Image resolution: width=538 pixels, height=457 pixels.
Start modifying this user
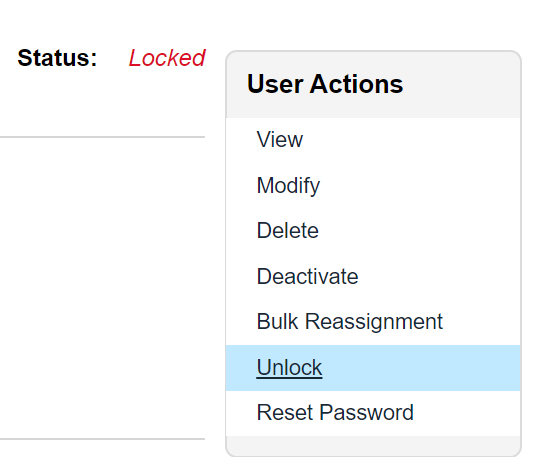point(288,186)
